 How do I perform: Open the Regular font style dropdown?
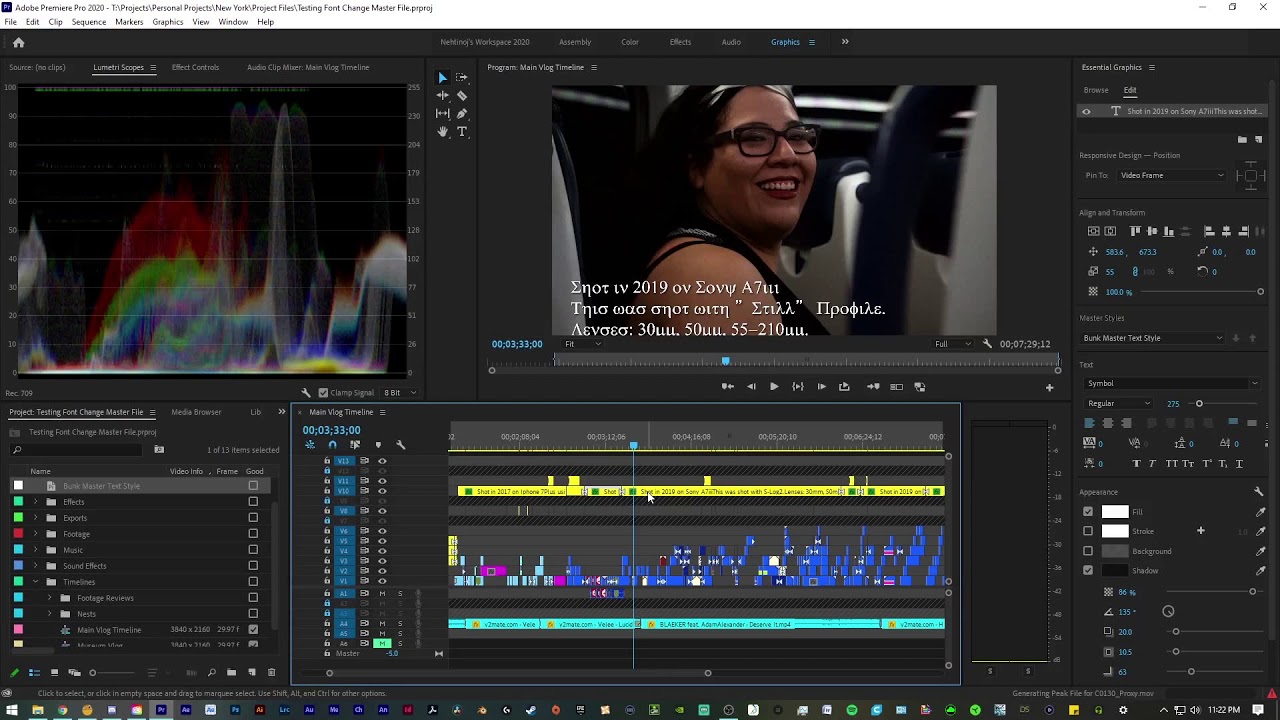1119,403
